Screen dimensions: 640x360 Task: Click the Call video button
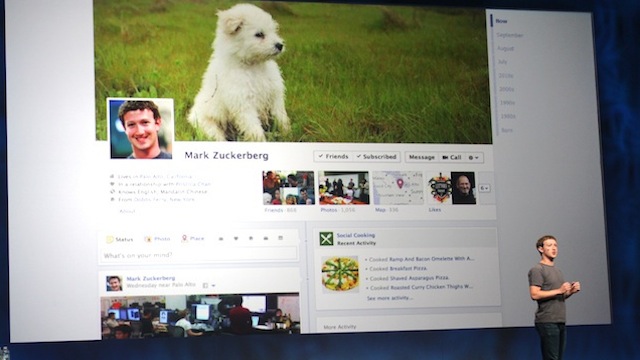point(452,158)
